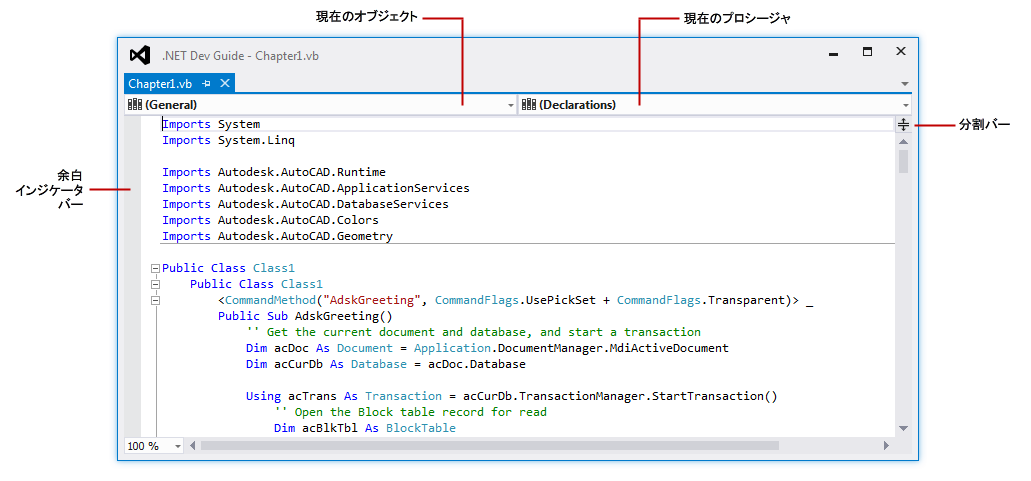This screenshot has width=1031, height=481.
Task: Click the vertical scrollbar thumb
Action: 903,162
